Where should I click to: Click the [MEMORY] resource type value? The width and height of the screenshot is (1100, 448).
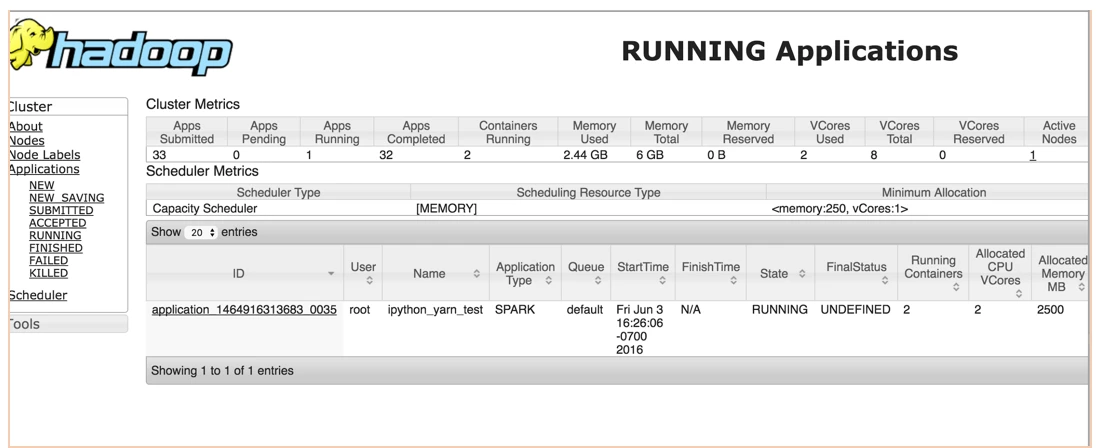click(447, 209)
